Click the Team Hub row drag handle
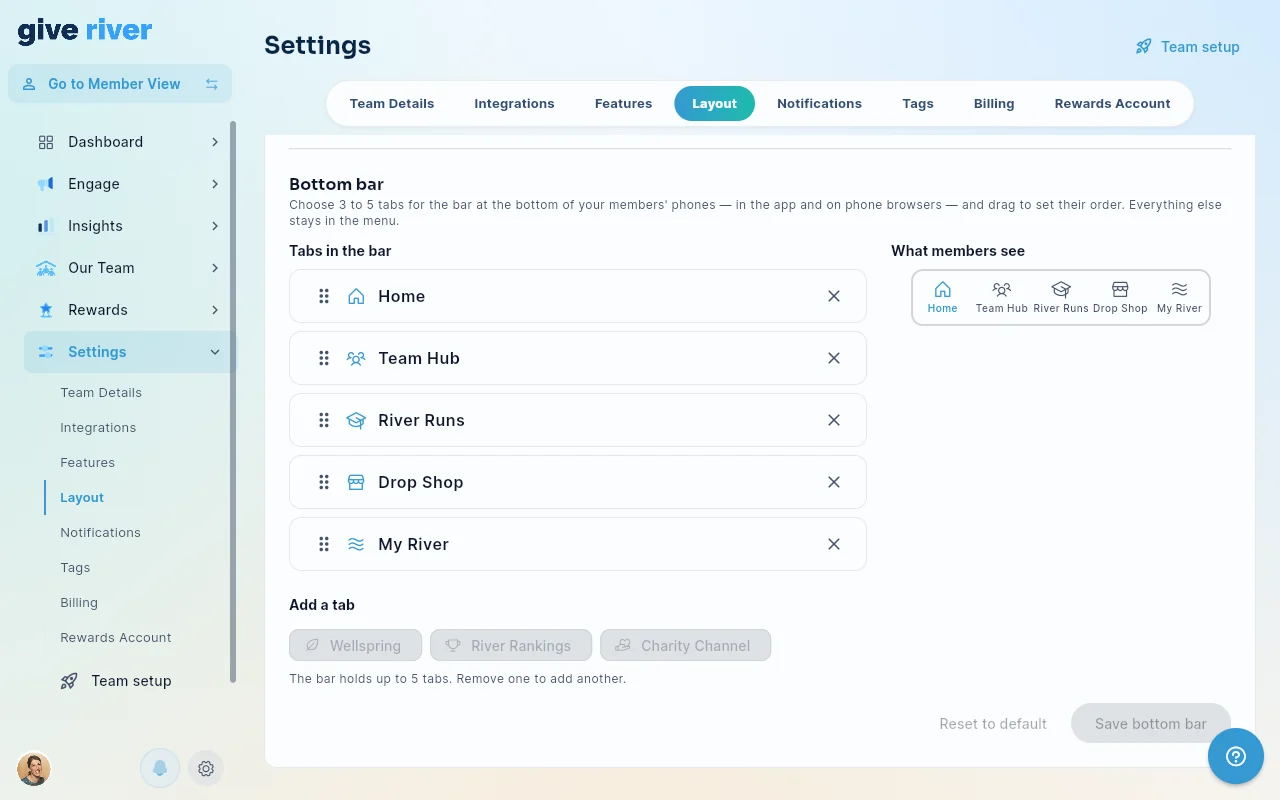Viewport: 1280px width, 800px height. click(324, 358)
